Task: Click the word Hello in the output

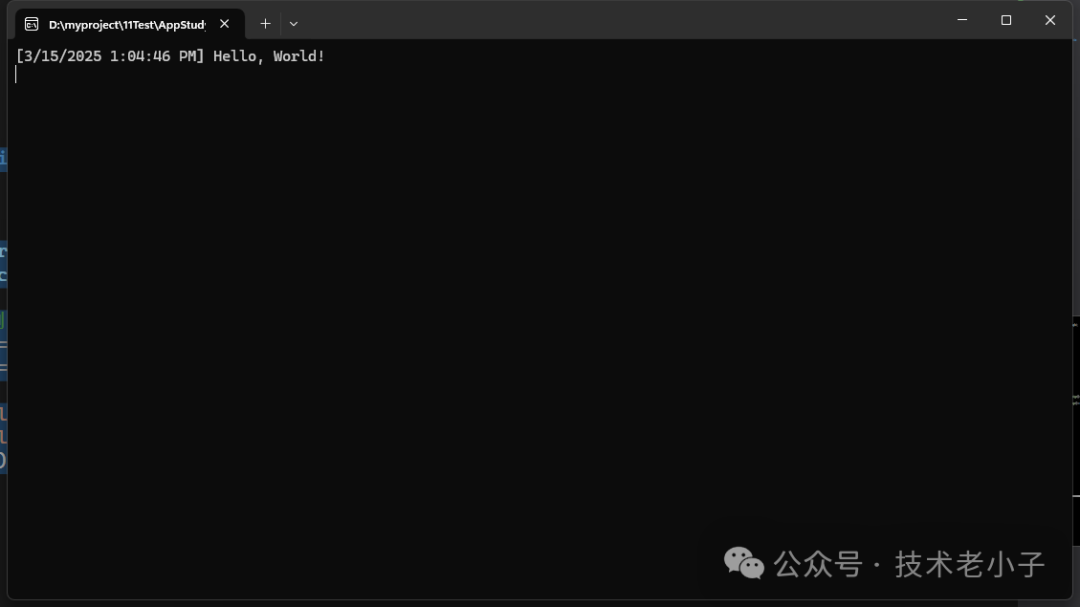Action: pyautogui.click(x=234, y=56)
